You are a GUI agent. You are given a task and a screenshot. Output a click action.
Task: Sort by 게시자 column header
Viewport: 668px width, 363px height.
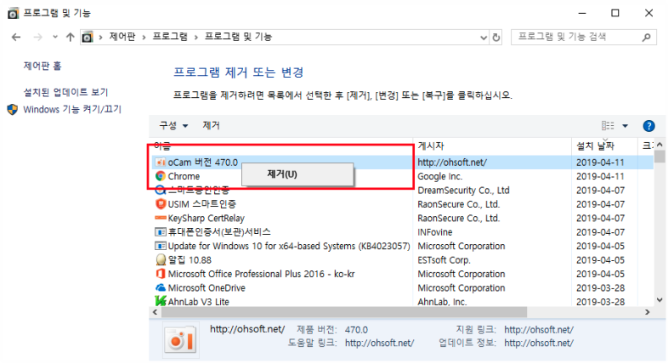point(492,146)
